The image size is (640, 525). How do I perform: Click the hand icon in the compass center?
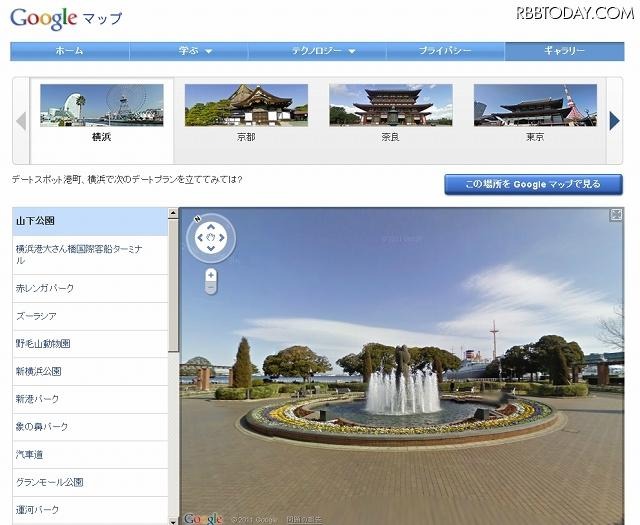coord(211,238)
